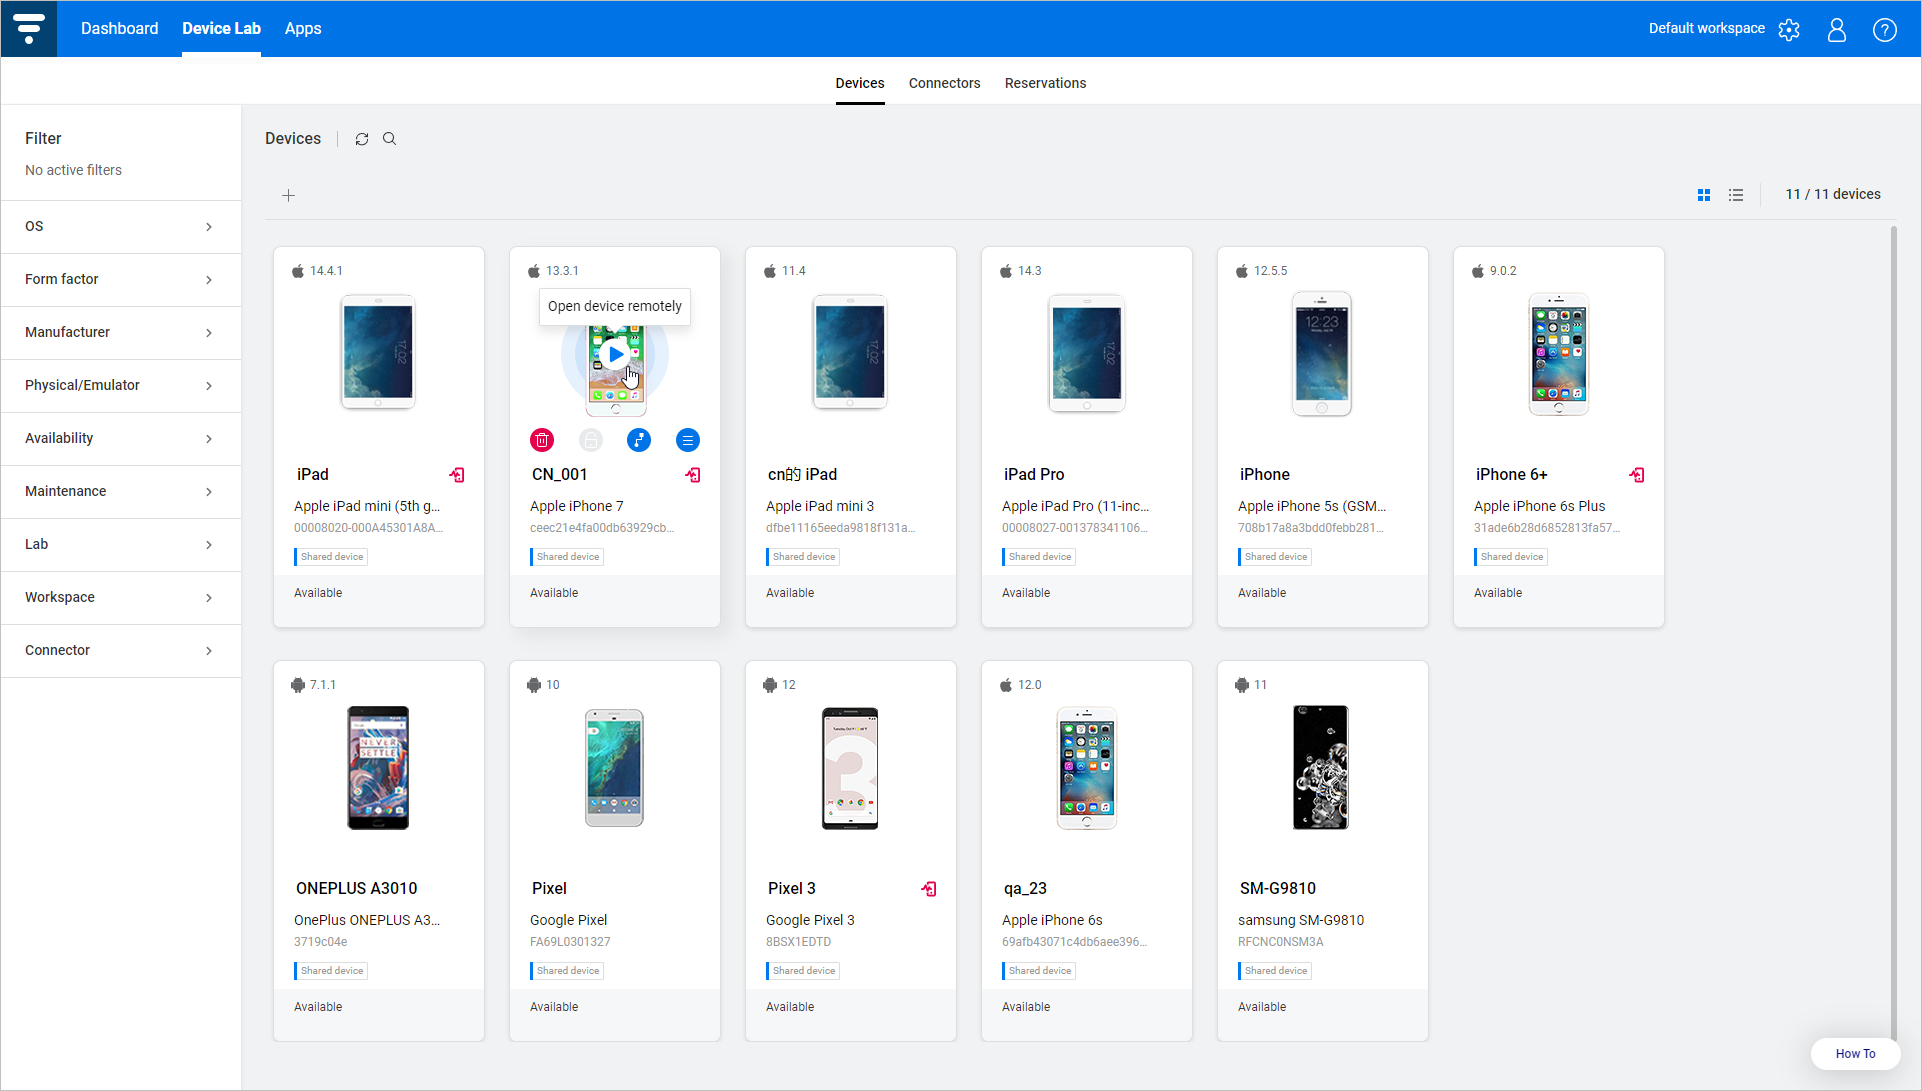This screenshot has width=1922, height=1091.
Task: Open the user account icon
Action: (1836, 29)
